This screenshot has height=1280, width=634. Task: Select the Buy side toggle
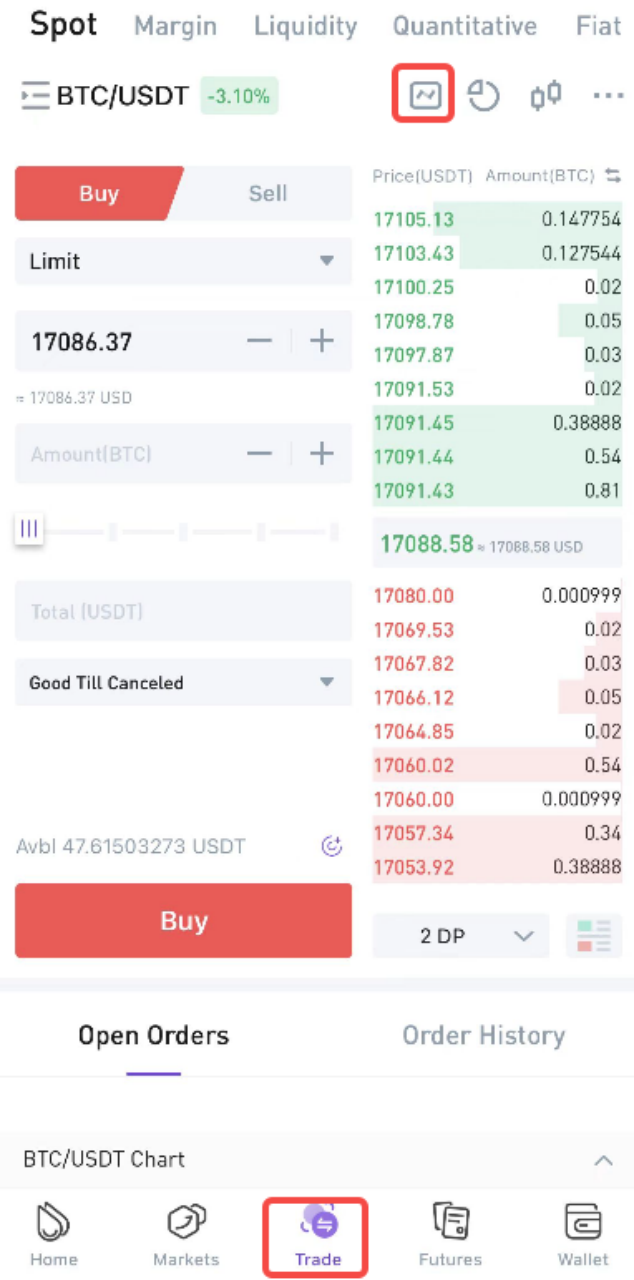click(98, 194)
